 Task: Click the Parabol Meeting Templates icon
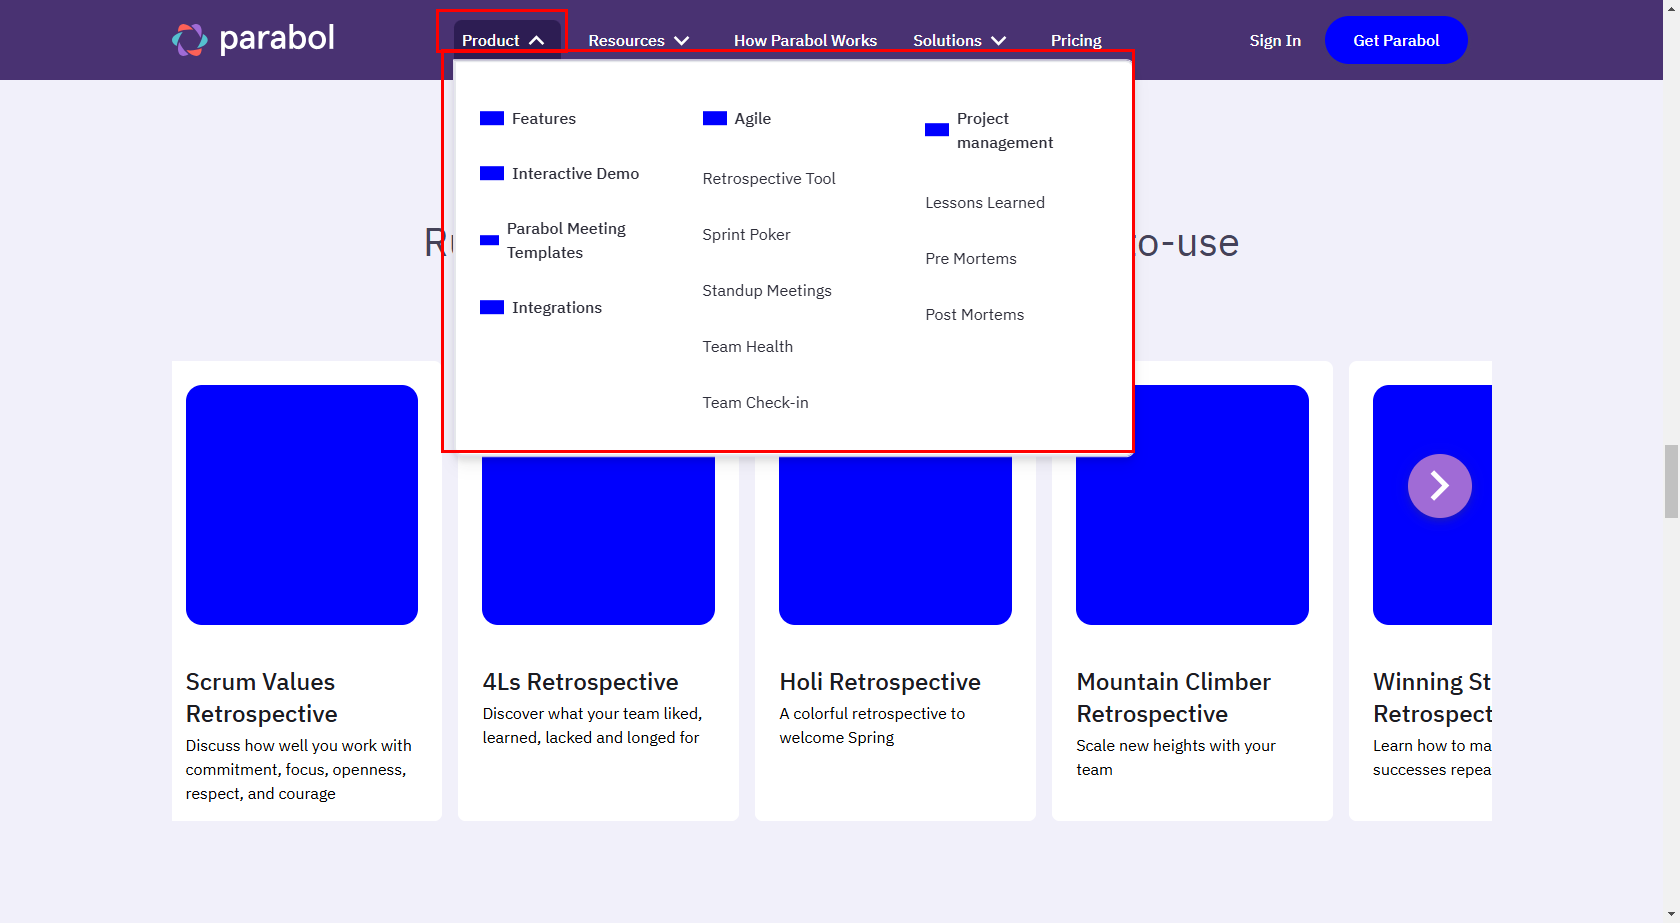tap(489, 240)
